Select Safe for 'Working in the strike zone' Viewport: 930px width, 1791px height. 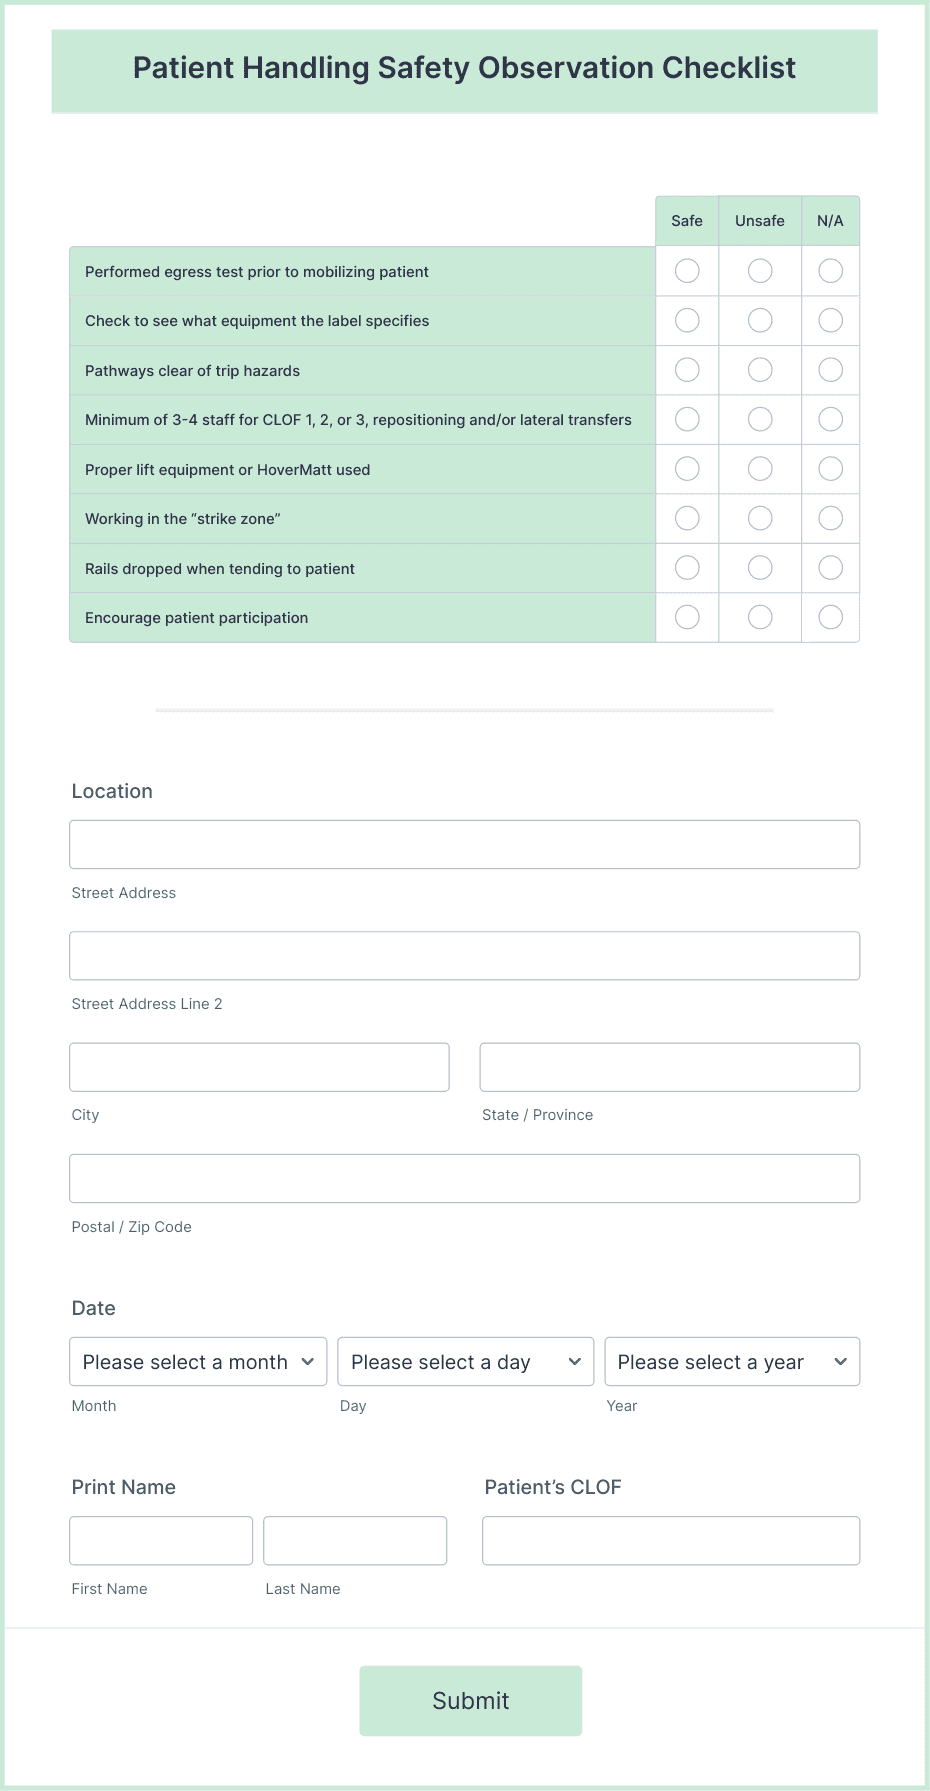pos(686,518)
